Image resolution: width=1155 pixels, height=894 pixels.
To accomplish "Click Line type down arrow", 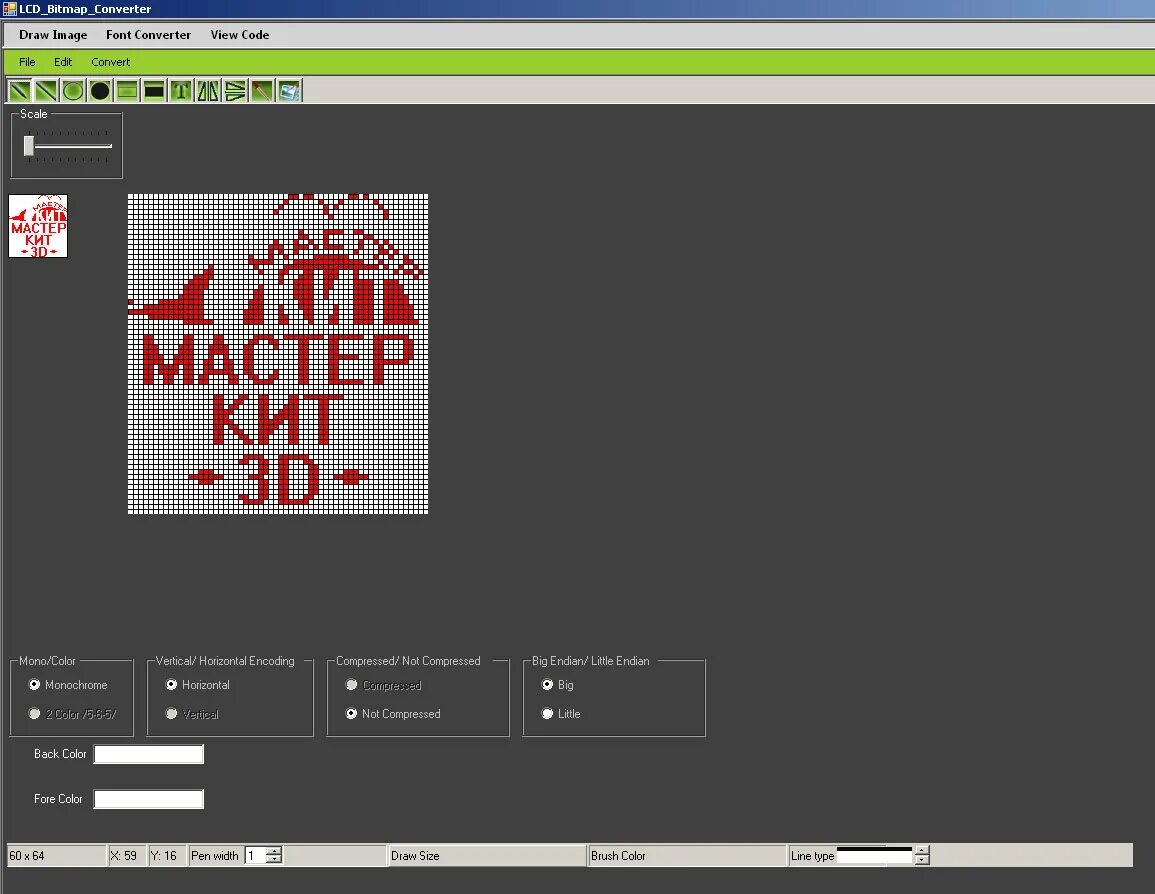I will (x=921, y=859).
